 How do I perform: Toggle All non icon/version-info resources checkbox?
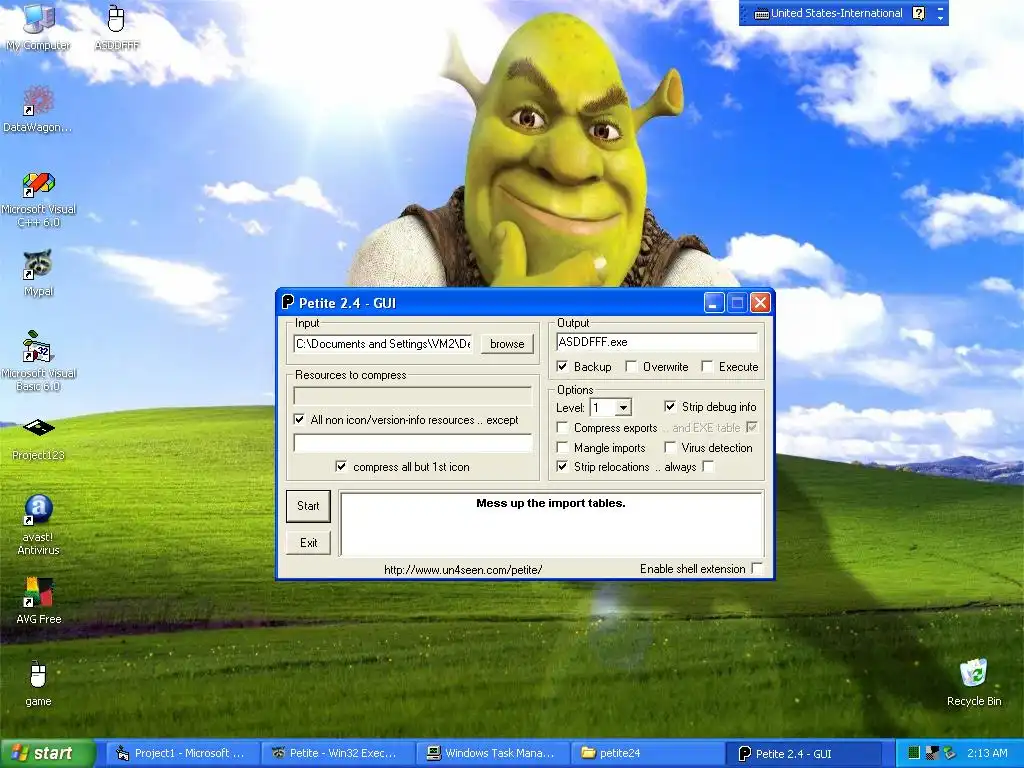point(299,419)
